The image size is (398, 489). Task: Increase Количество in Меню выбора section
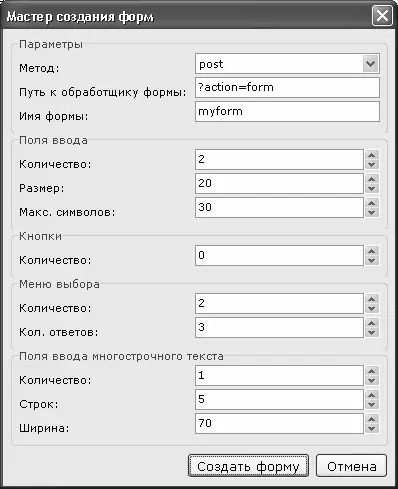pos(372,299)
